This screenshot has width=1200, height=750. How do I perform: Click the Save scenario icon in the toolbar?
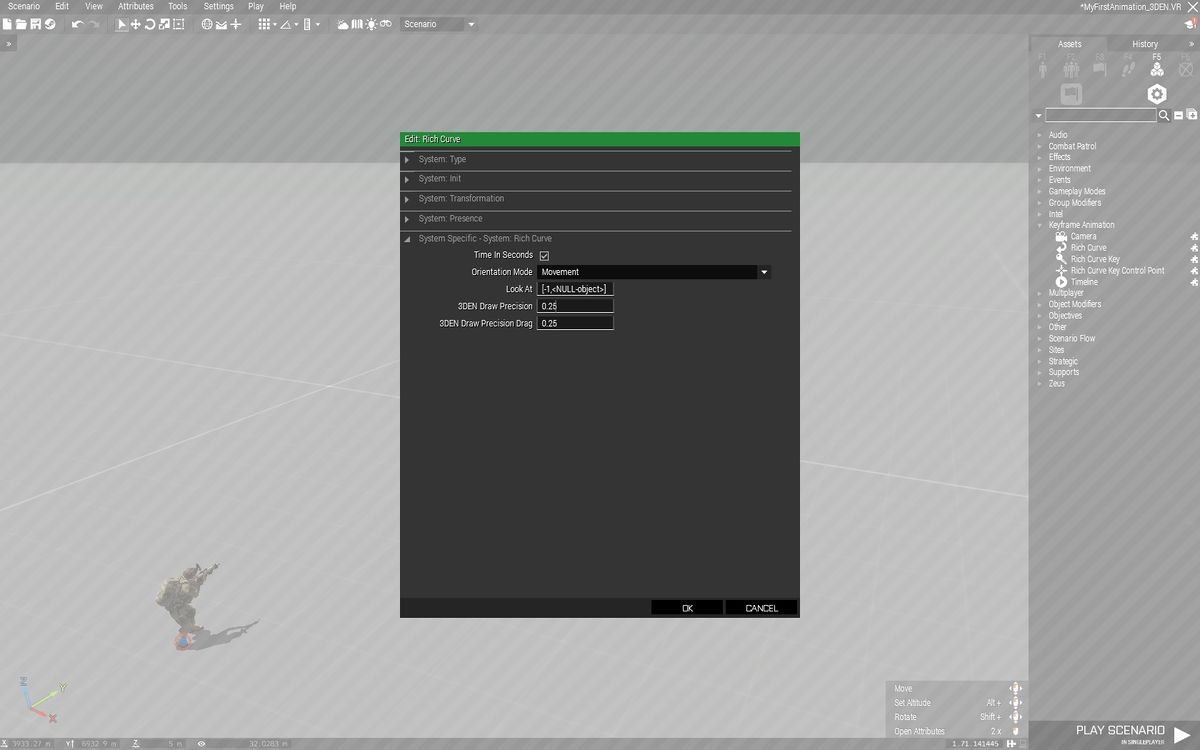point(35,24)
